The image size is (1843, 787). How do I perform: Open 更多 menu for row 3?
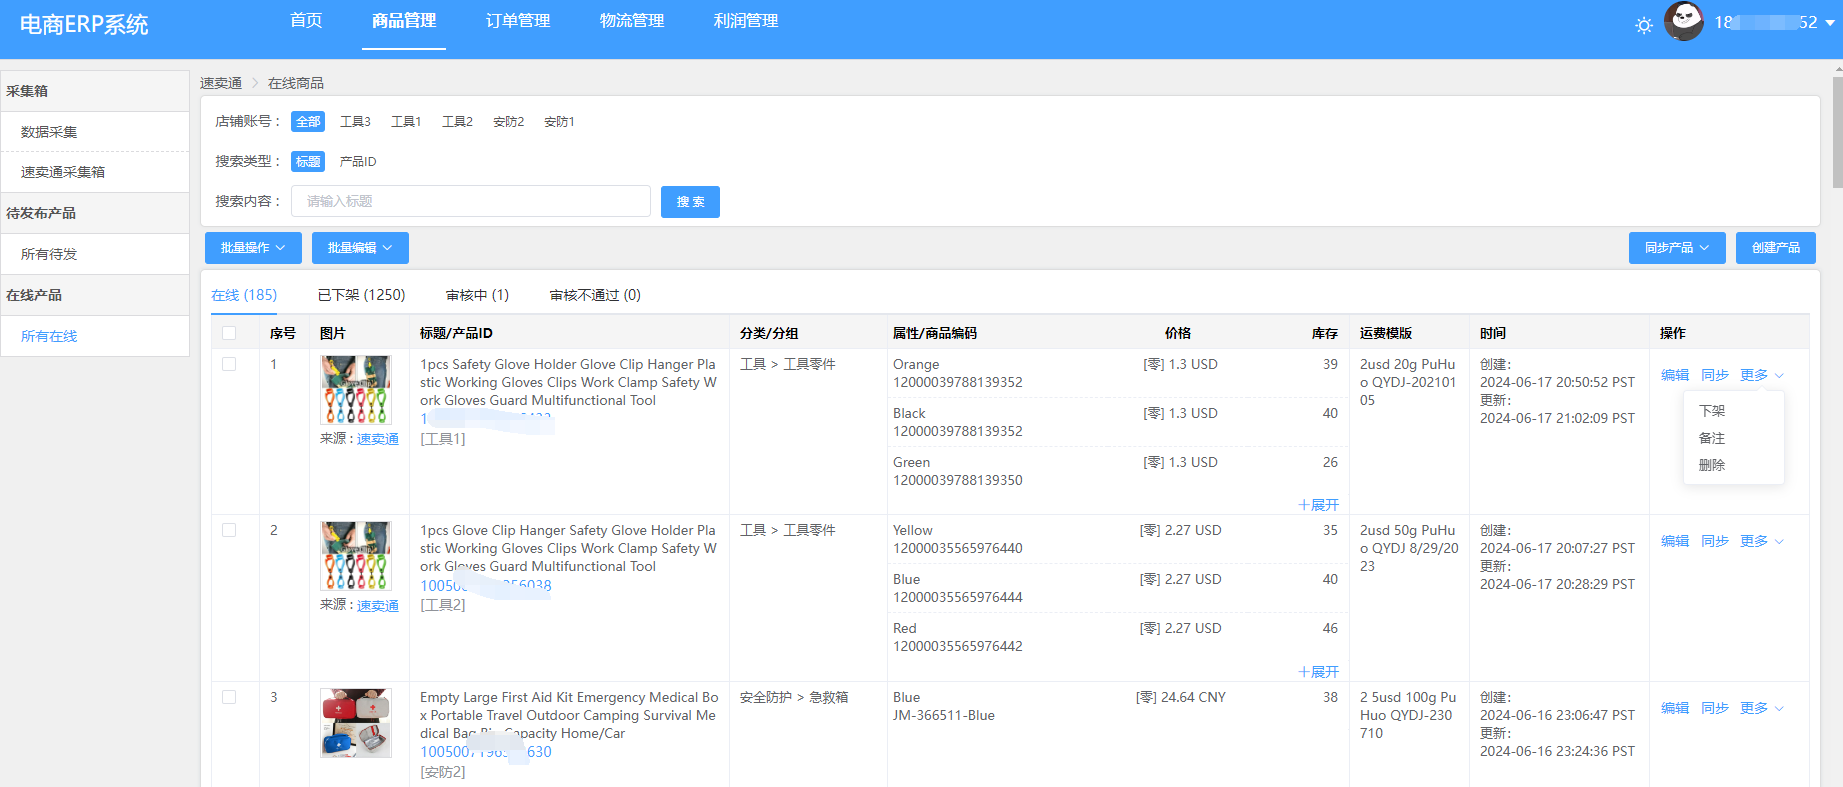point(1761,708)
